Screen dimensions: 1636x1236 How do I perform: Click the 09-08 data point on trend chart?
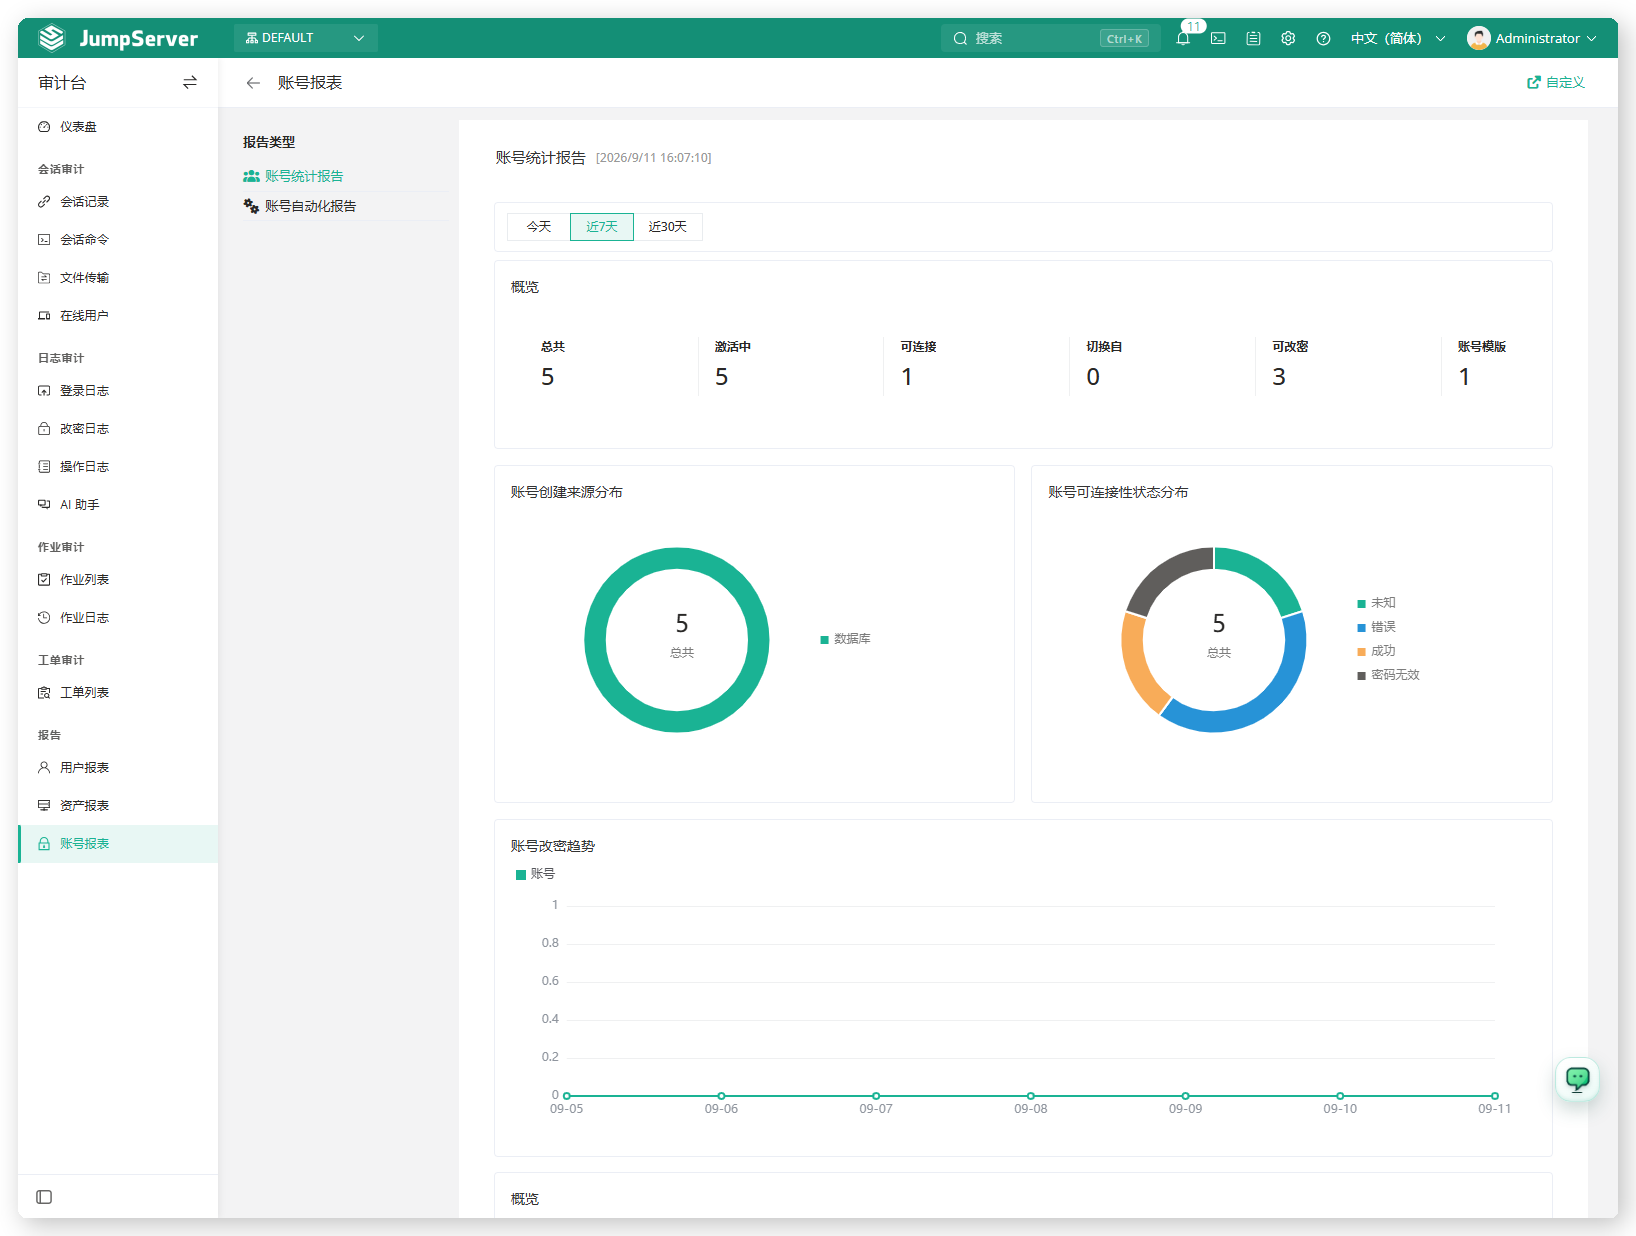1031,1096
